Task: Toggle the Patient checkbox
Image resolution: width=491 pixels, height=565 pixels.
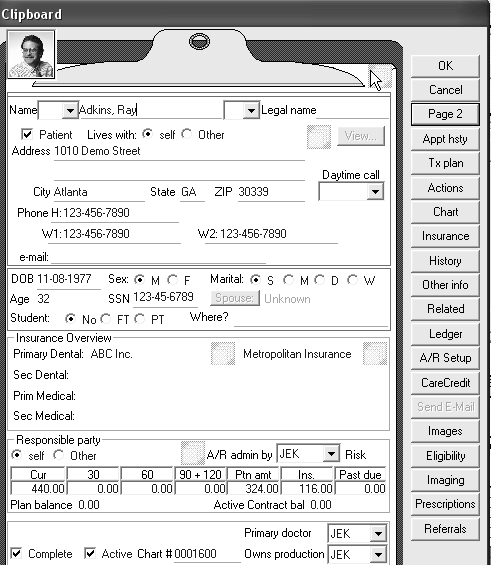Action: 27,135
